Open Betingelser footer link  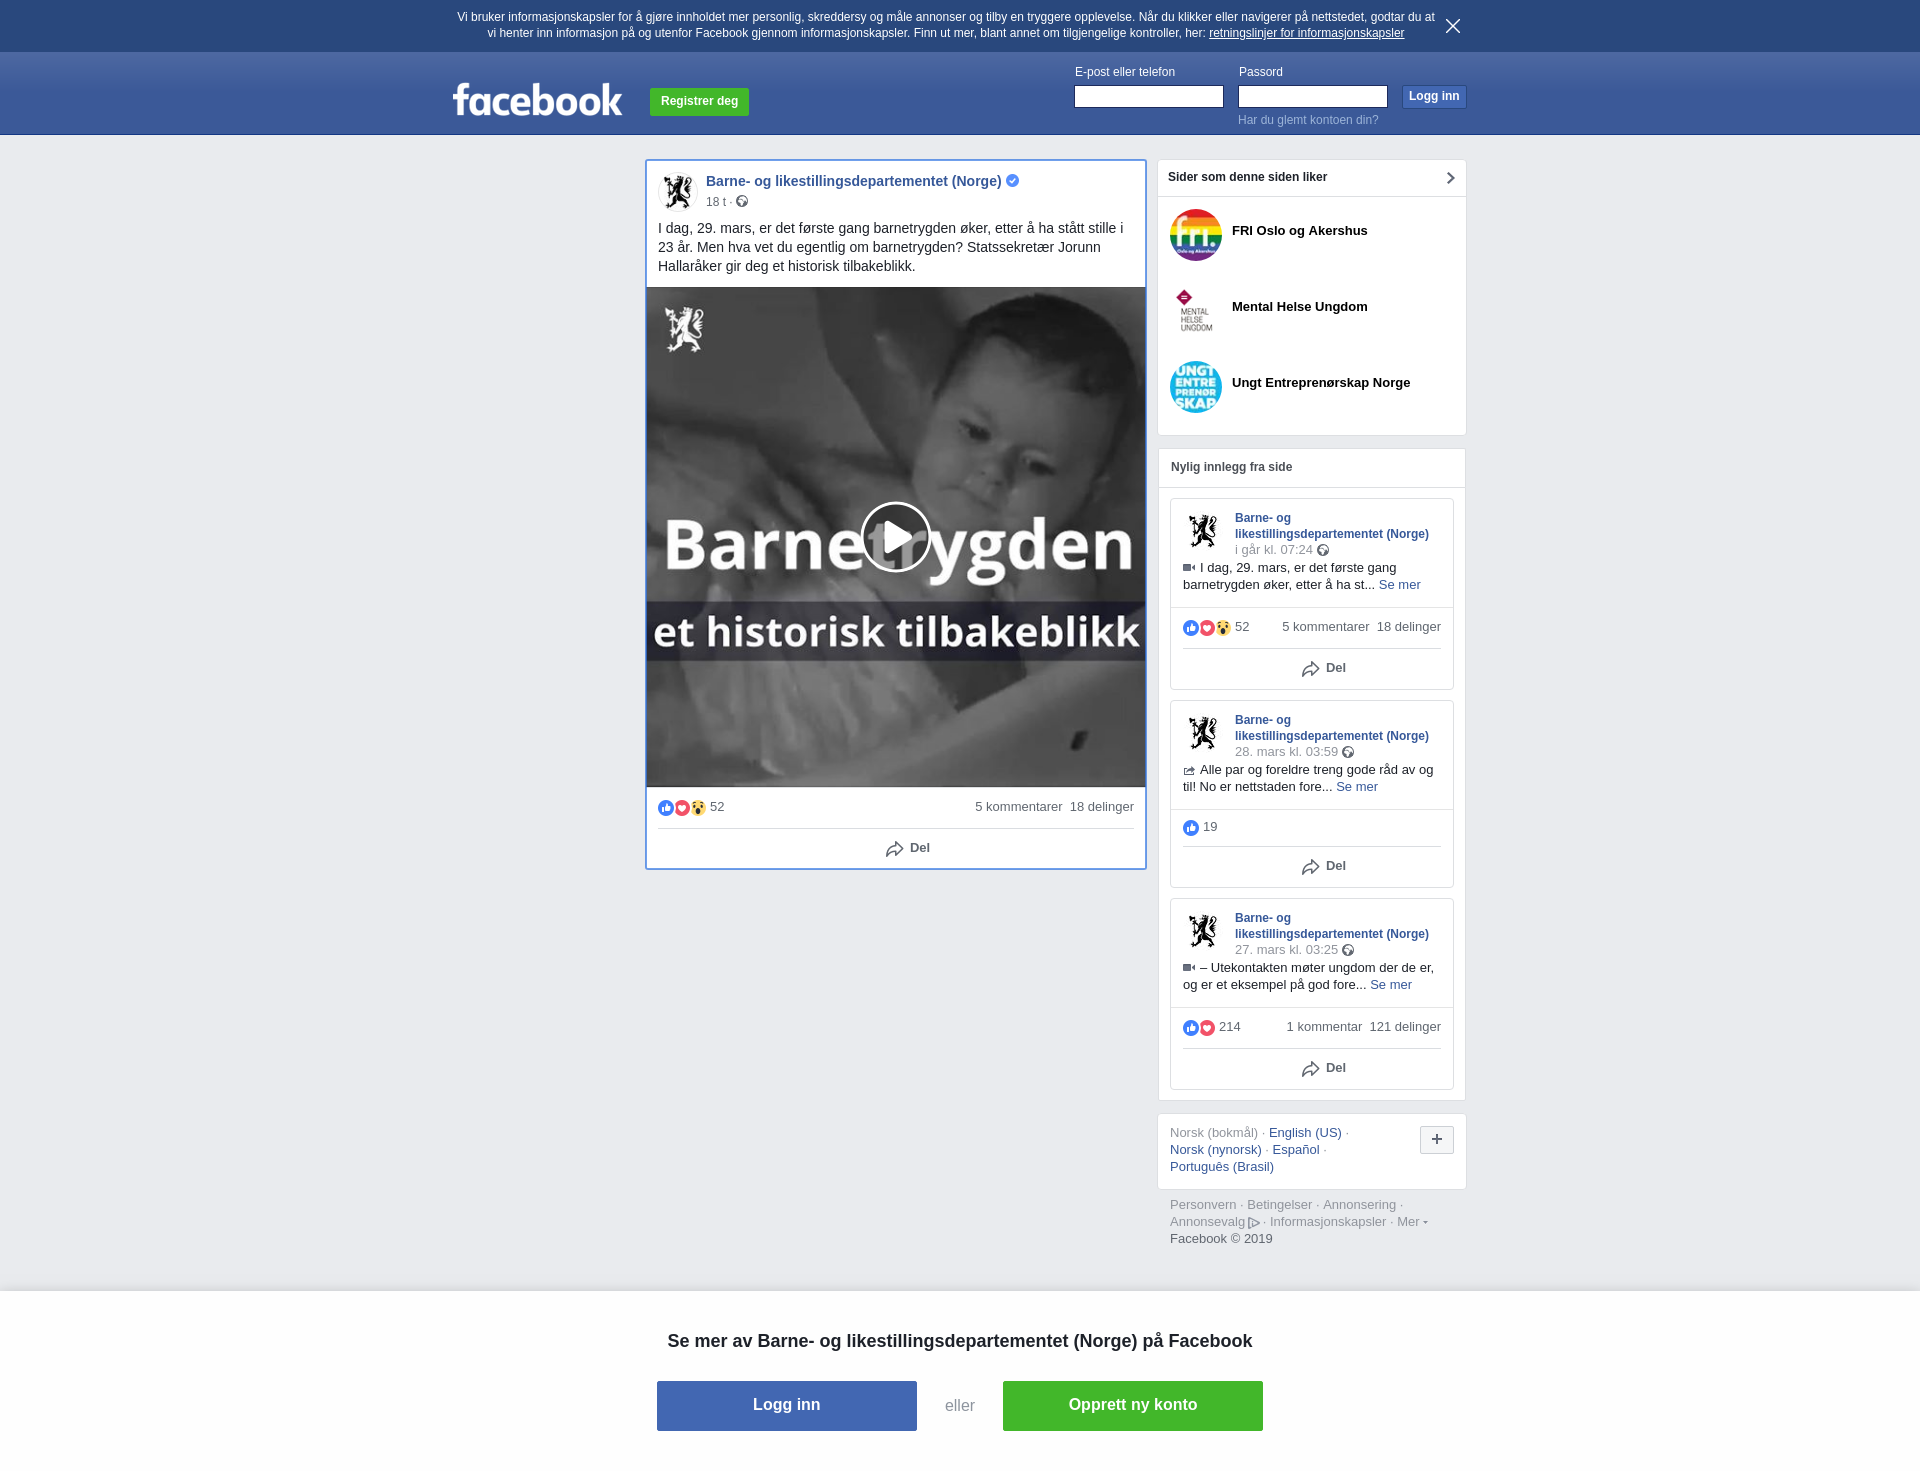(x=1279, y=1205)
